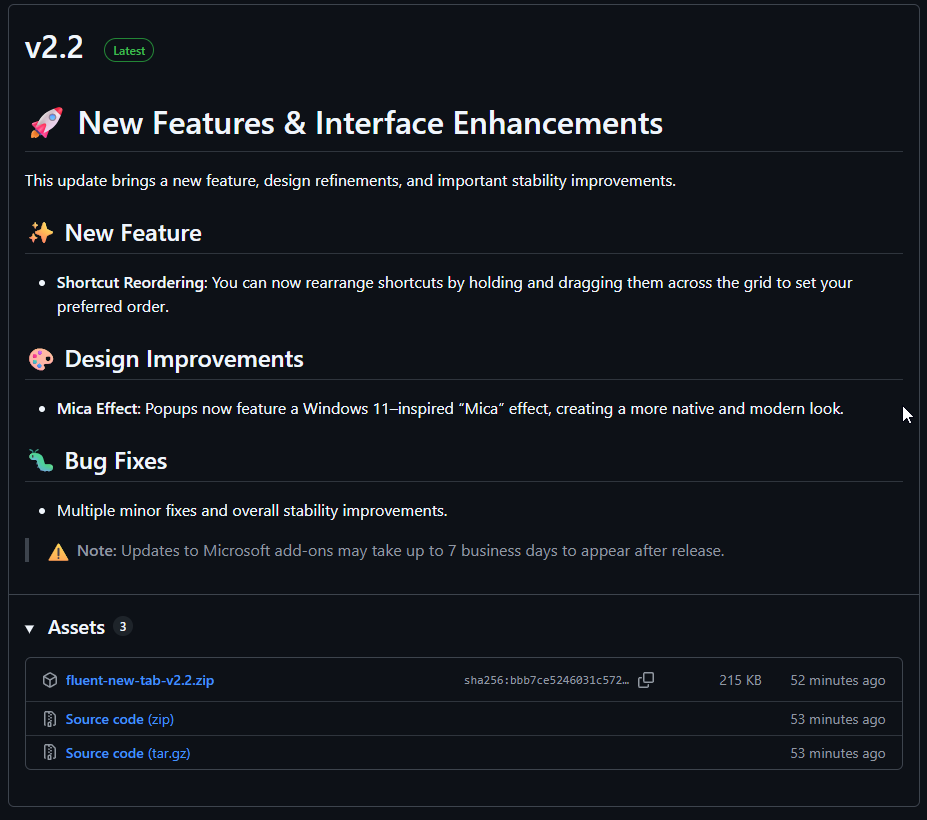Click the Assets count badge showing 3

pyautogui.click(x=123, y=627)
